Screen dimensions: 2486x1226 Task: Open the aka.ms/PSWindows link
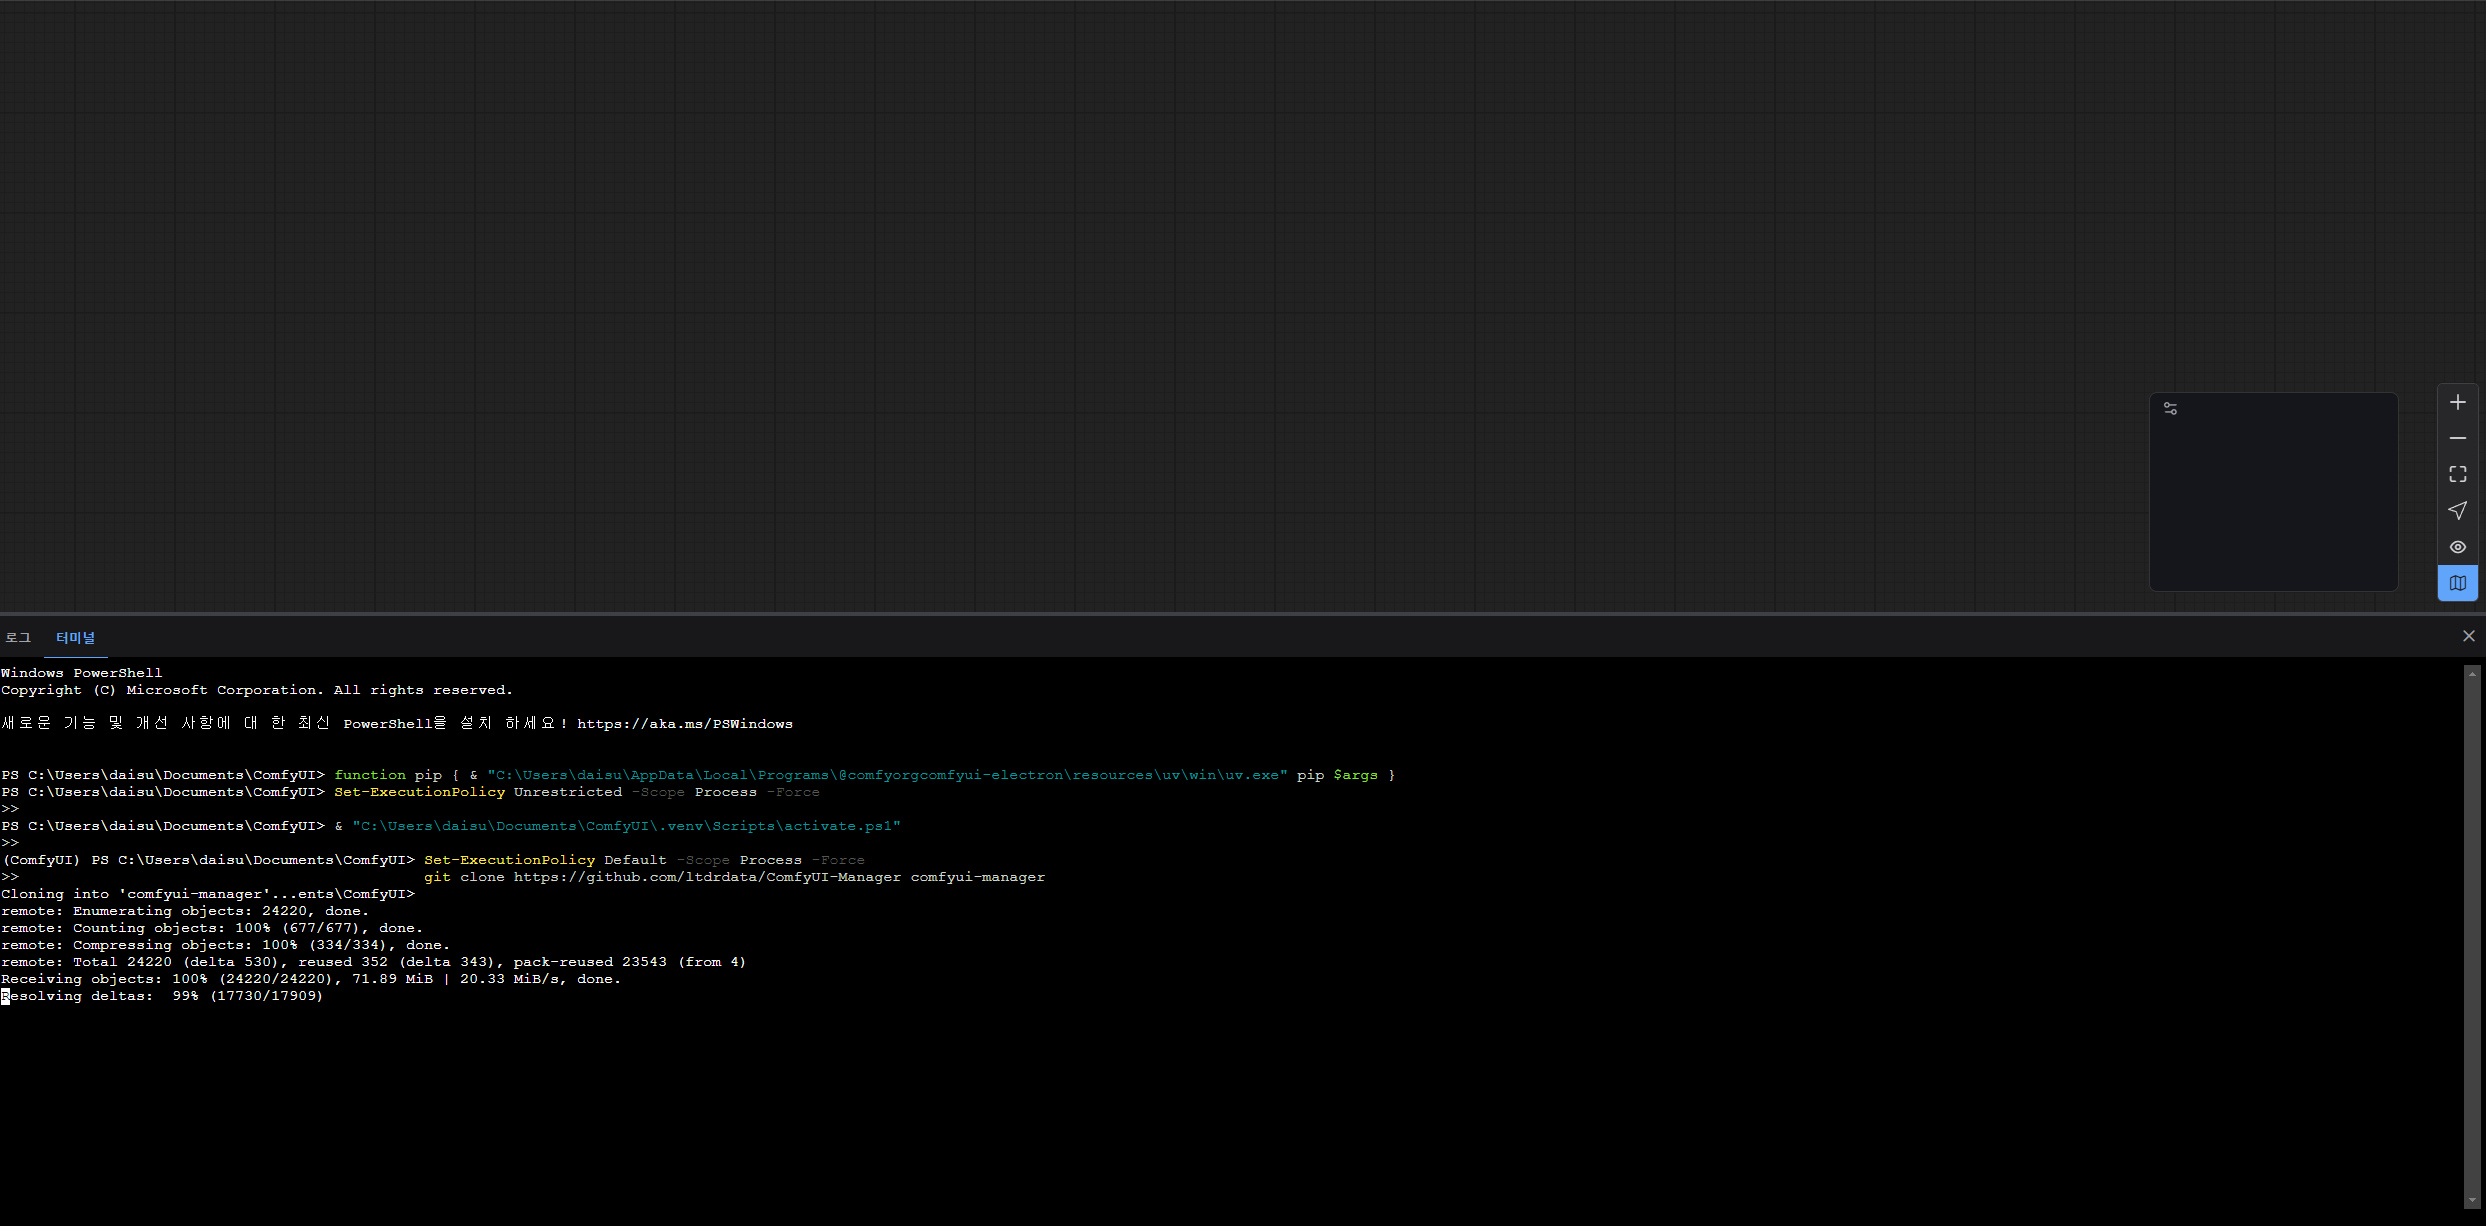pos(684,724)
